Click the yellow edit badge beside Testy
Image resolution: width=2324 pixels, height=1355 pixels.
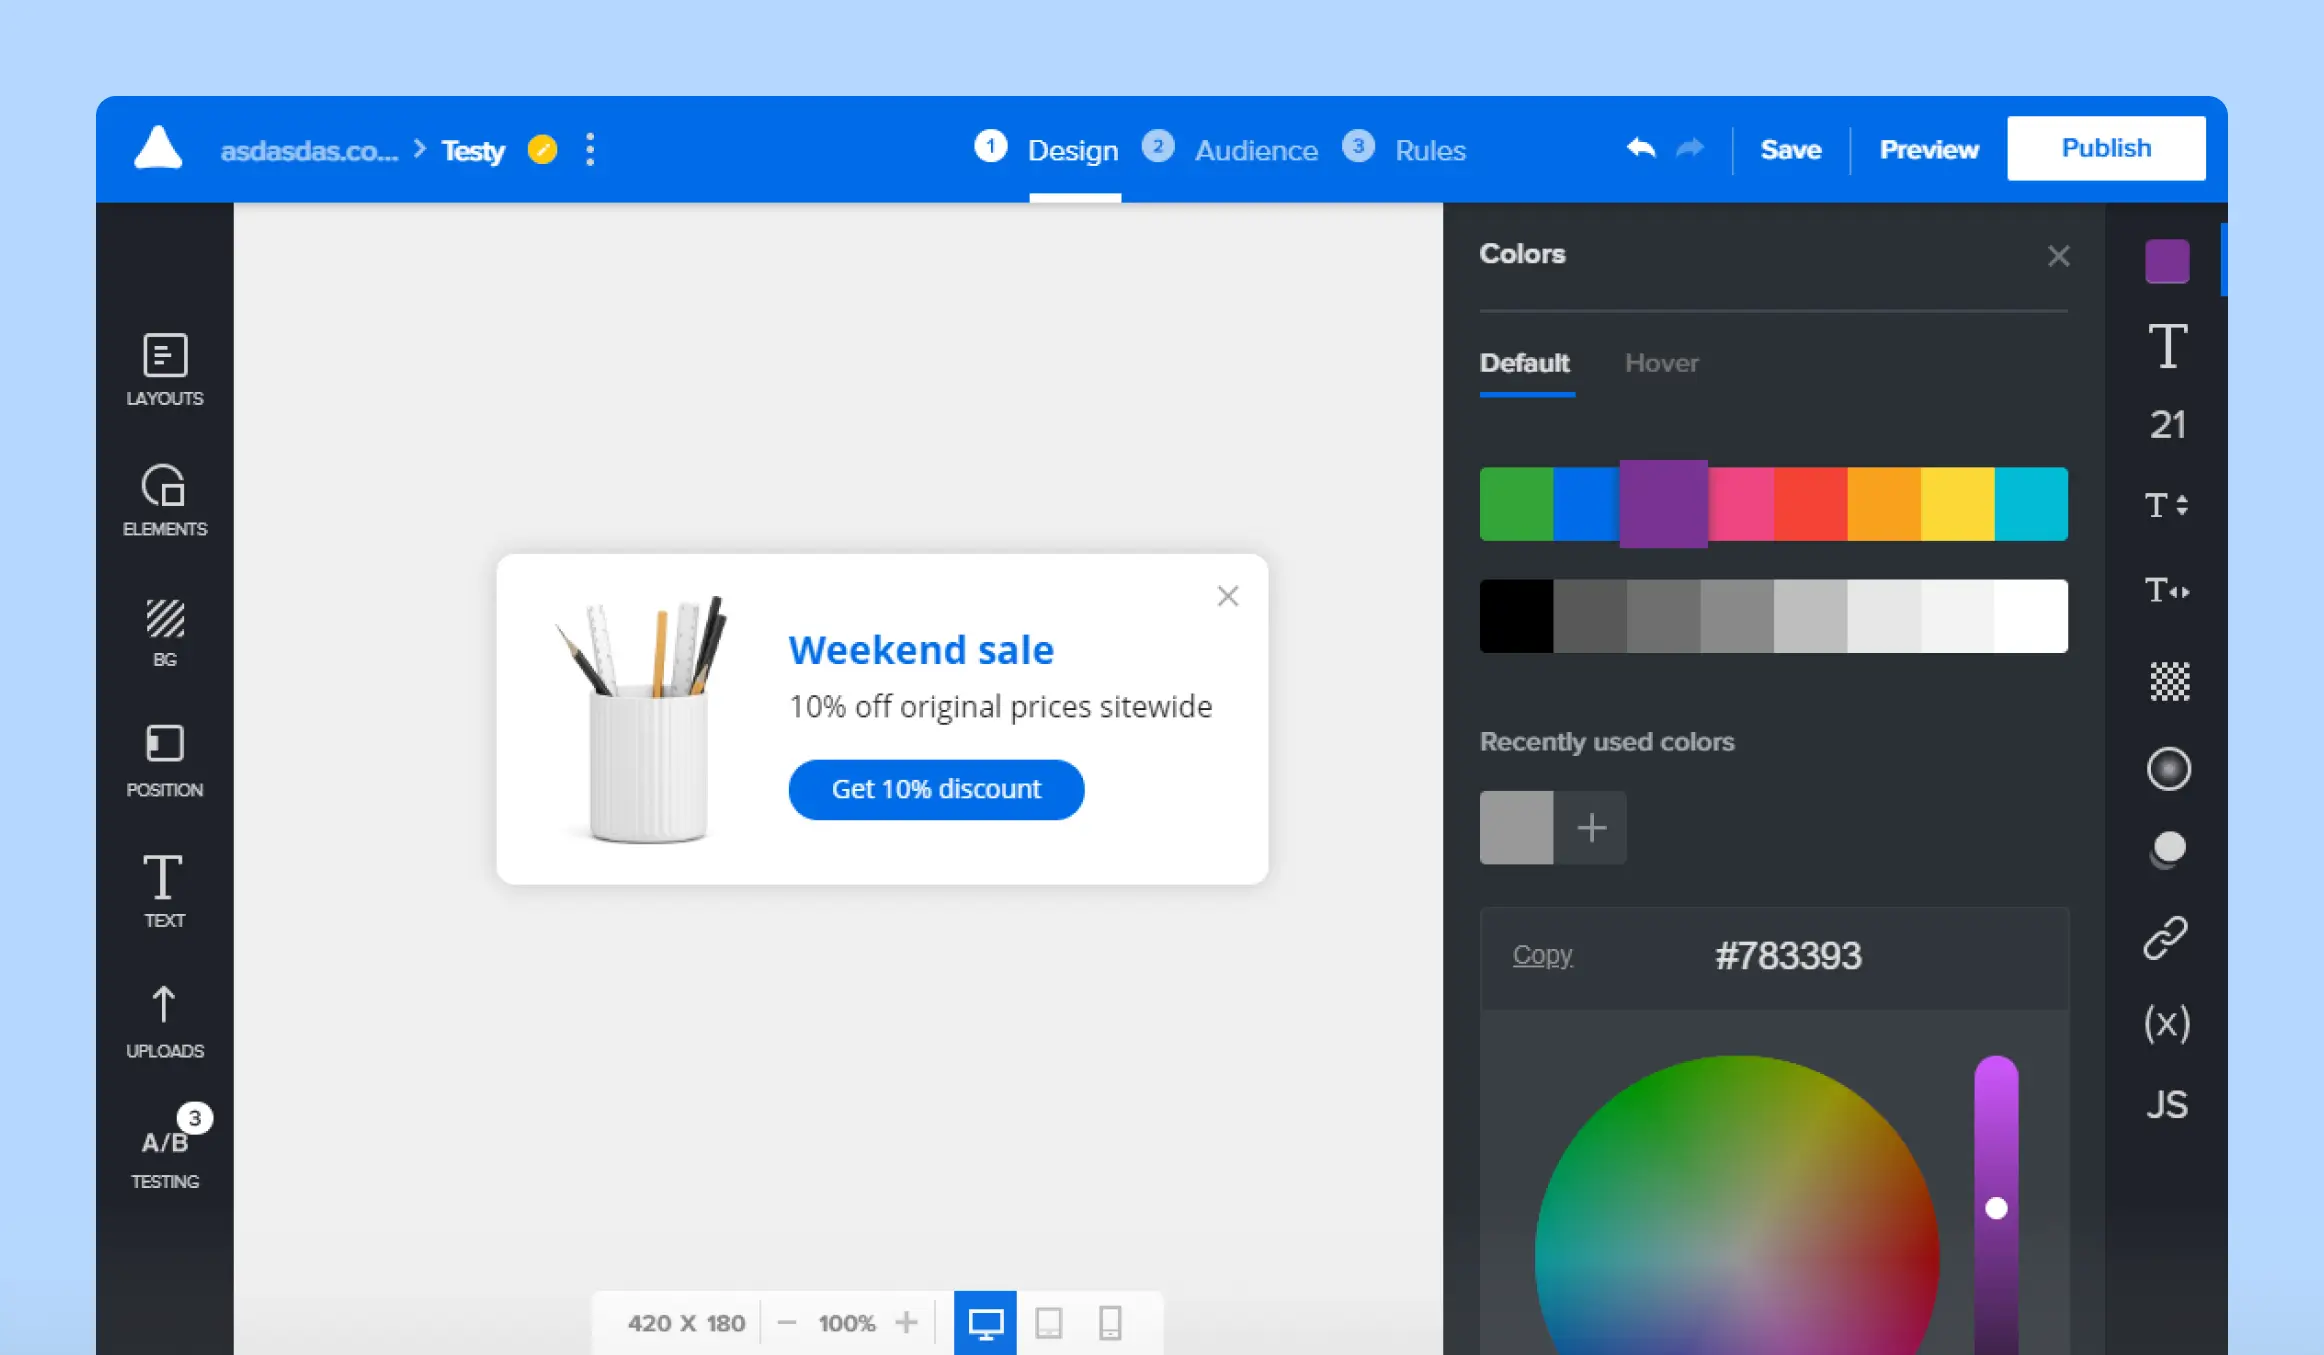[542, 150]
